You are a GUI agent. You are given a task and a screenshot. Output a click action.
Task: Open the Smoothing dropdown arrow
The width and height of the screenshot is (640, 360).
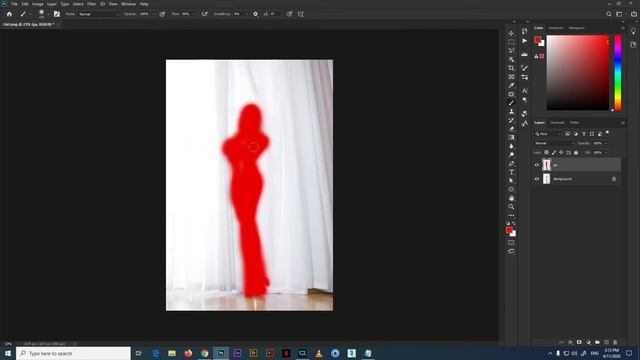click(x=246, y=14)
